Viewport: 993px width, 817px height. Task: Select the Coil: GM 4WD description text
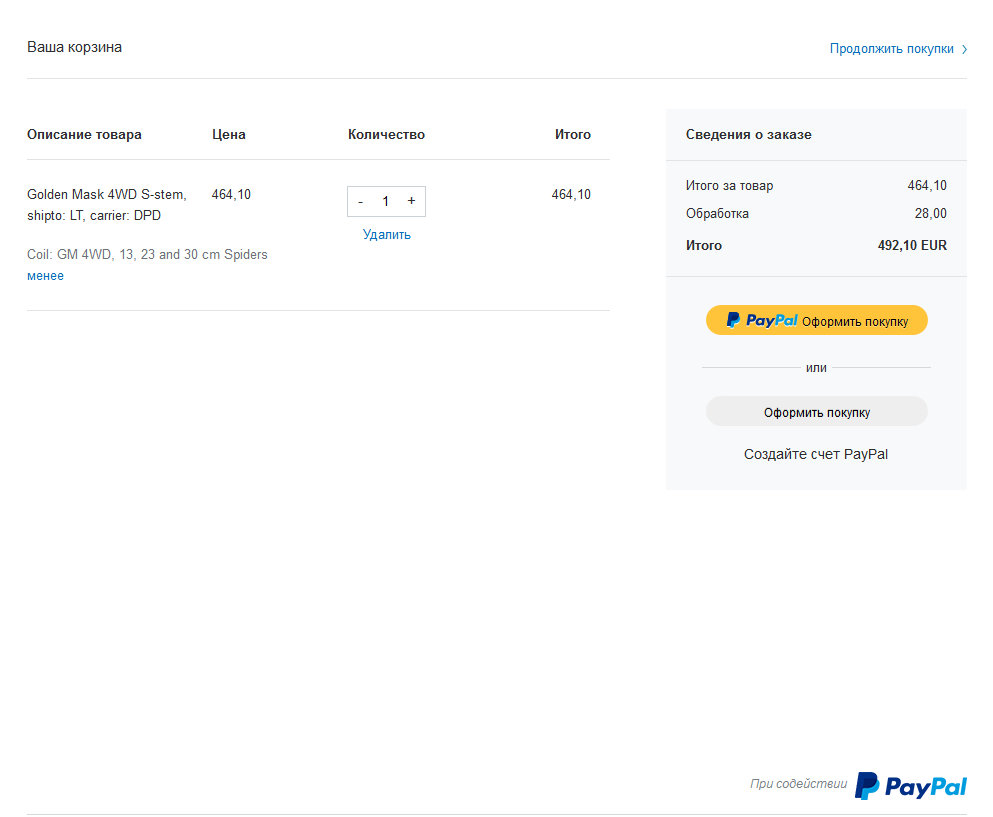pyautogui.click(x=147, y=255)
